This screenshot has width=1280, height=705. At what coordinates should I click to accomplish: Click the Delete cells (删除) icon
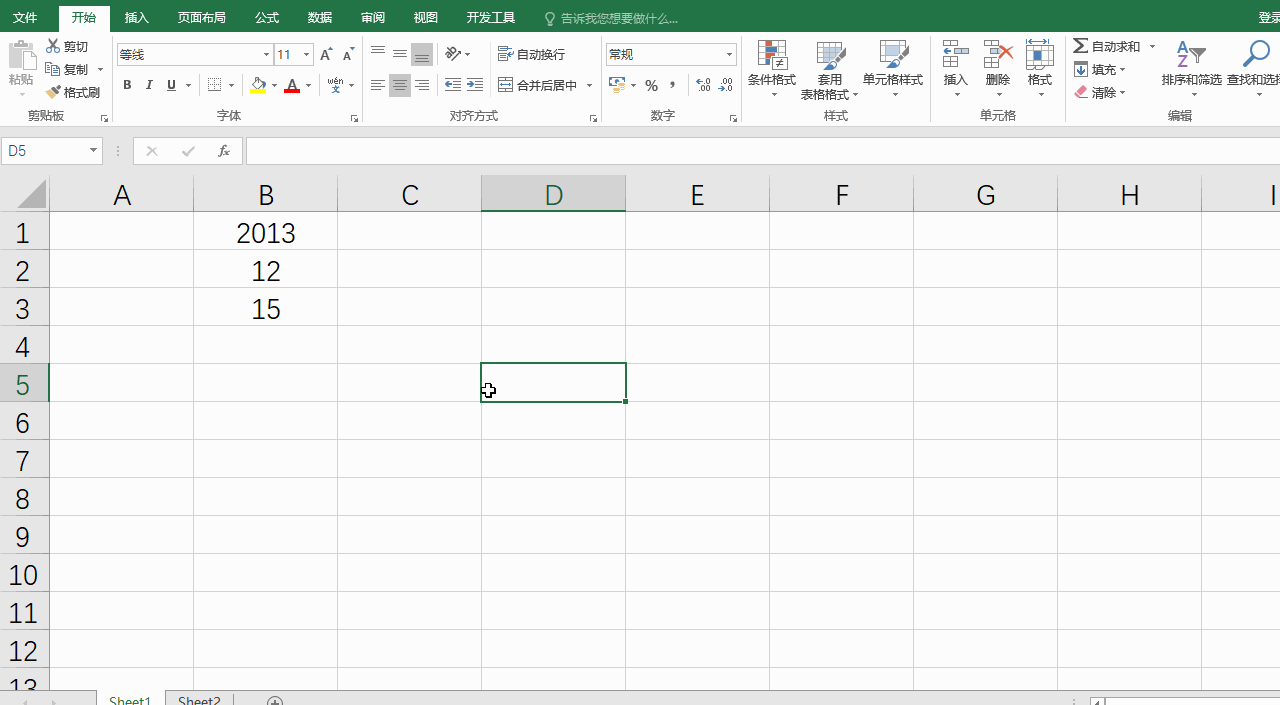click(x=998, y=54)
